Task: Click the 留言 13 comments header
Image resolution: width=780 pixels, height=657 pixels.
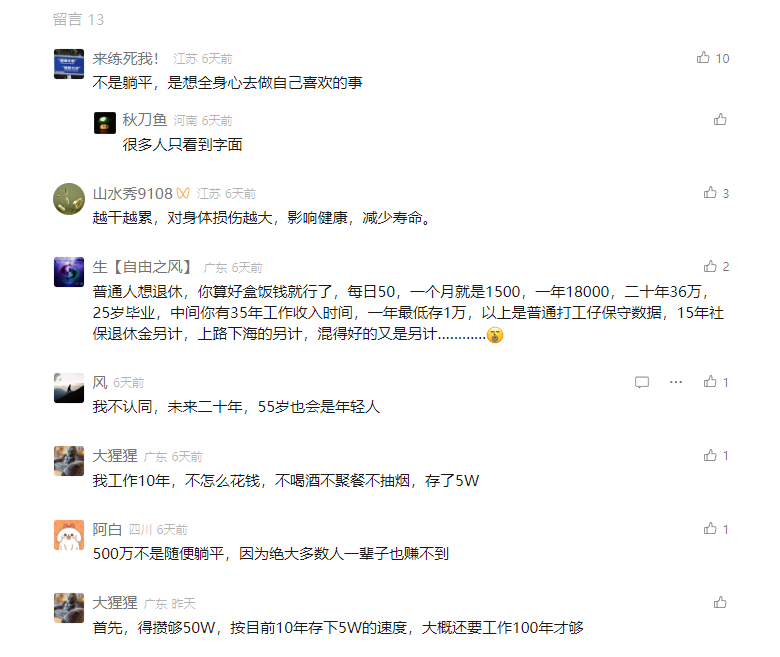Action: click(x=78, y=19)
